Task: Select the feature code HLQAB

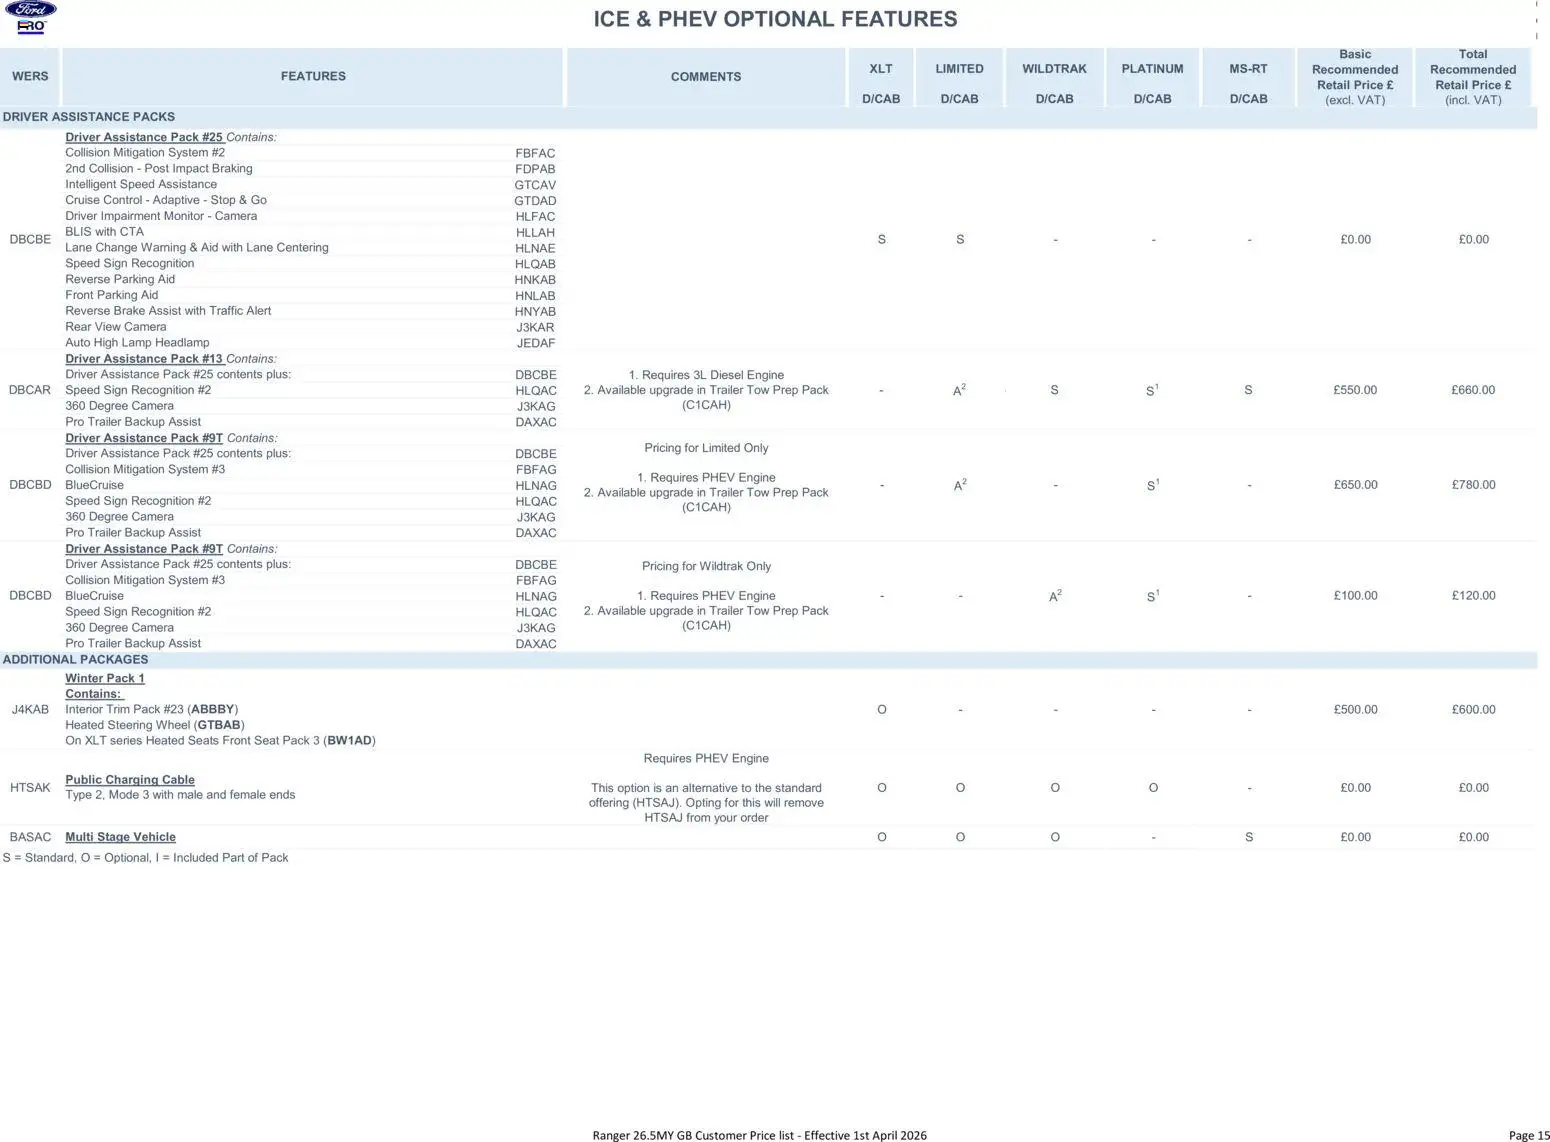Action: pyautogui.click(x=535, y=265)
